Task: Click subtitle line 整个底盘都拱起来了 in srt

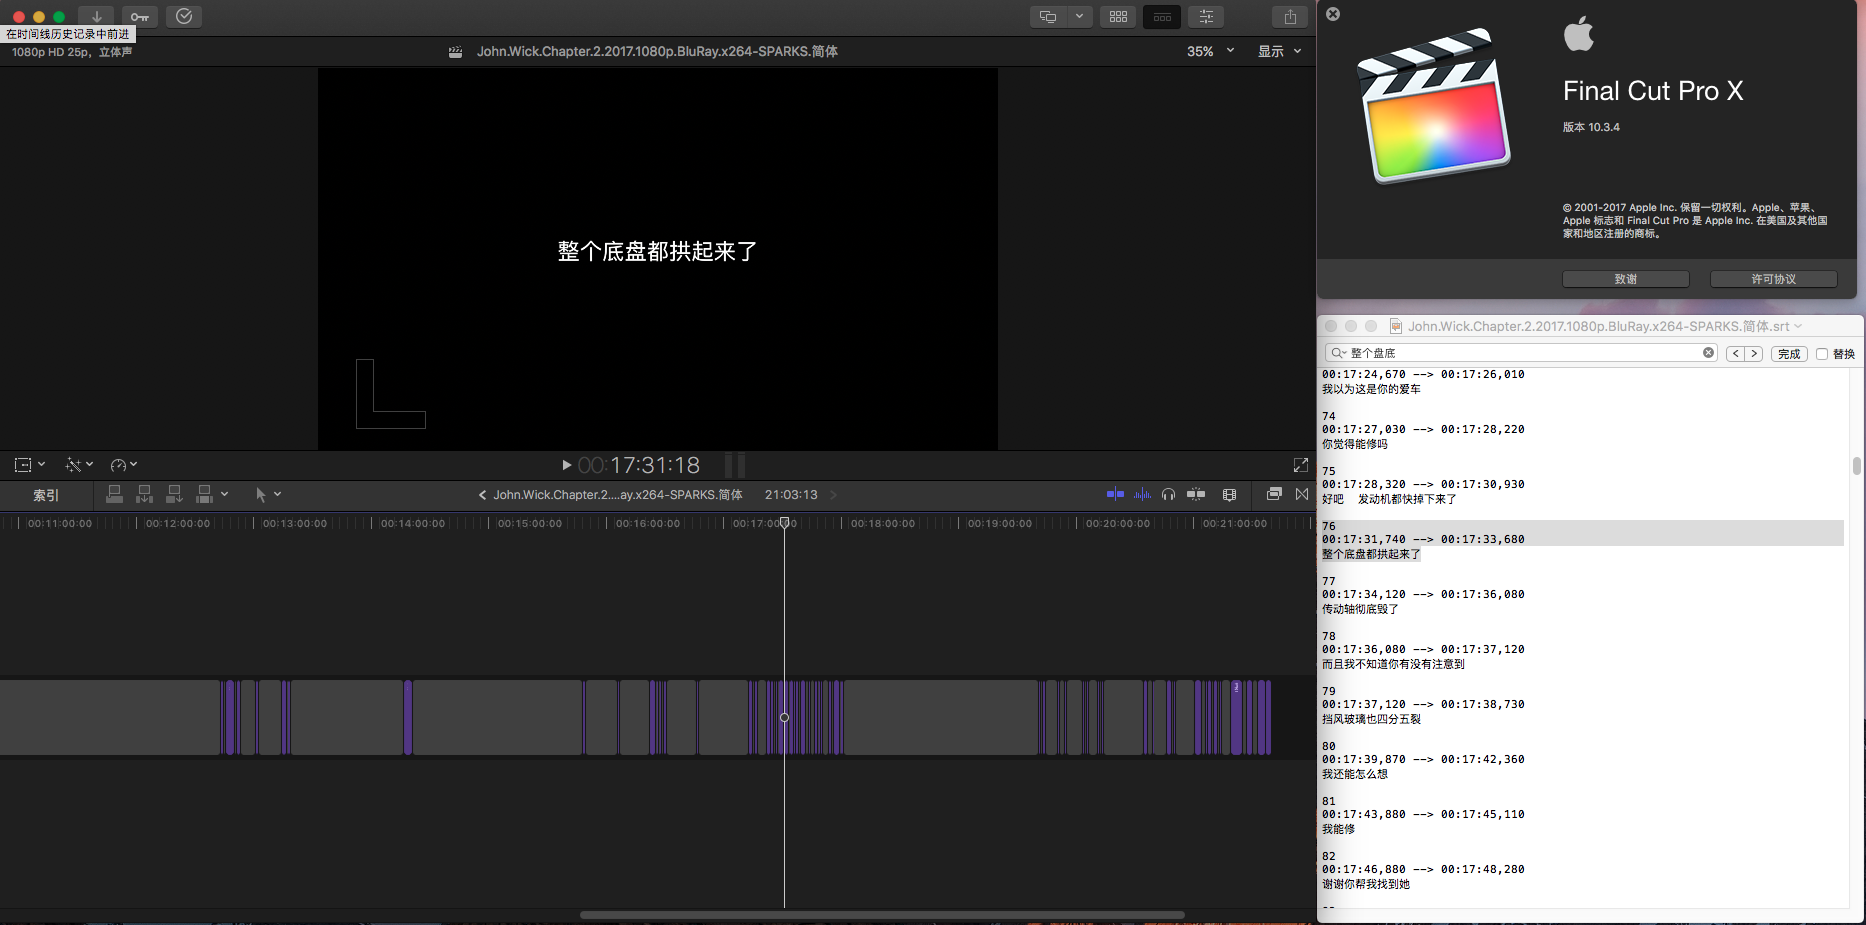Action: pos(1371,554)
